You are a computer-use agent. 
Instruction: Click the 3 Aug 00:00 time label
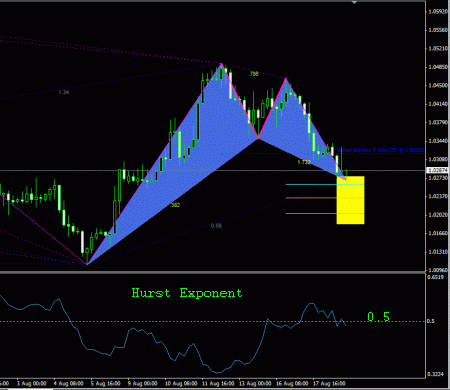[32, 384]
